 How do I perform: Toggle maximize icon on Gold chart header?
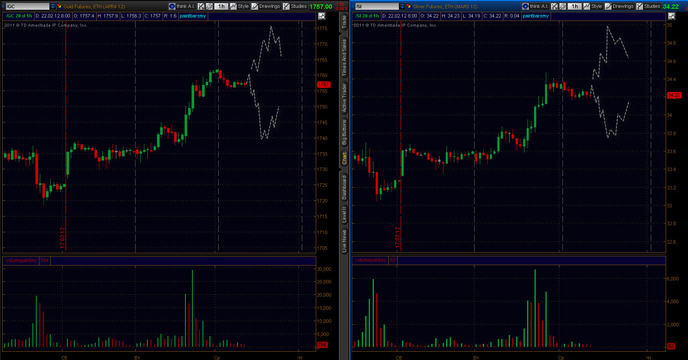point(322,16)
